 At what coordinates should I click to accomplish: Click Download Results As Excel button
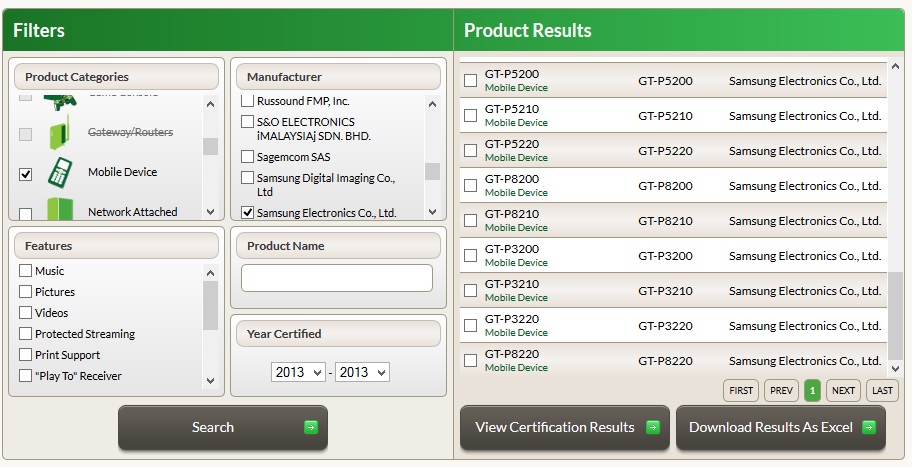[x=781, y=427]
